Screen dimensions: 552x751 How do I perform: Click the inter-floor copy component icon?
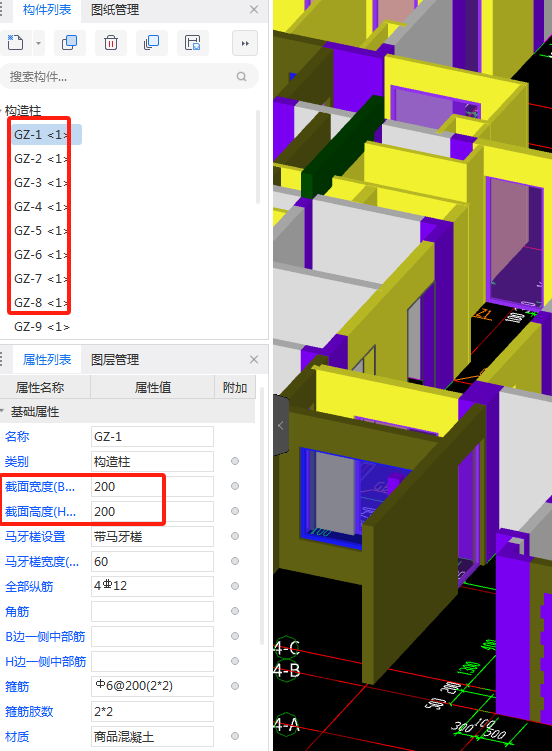[152, 43]
